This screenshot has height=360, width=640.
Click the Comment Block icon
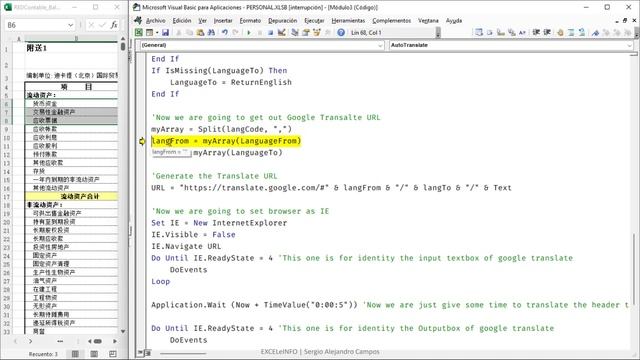click(x=571, y=32)
